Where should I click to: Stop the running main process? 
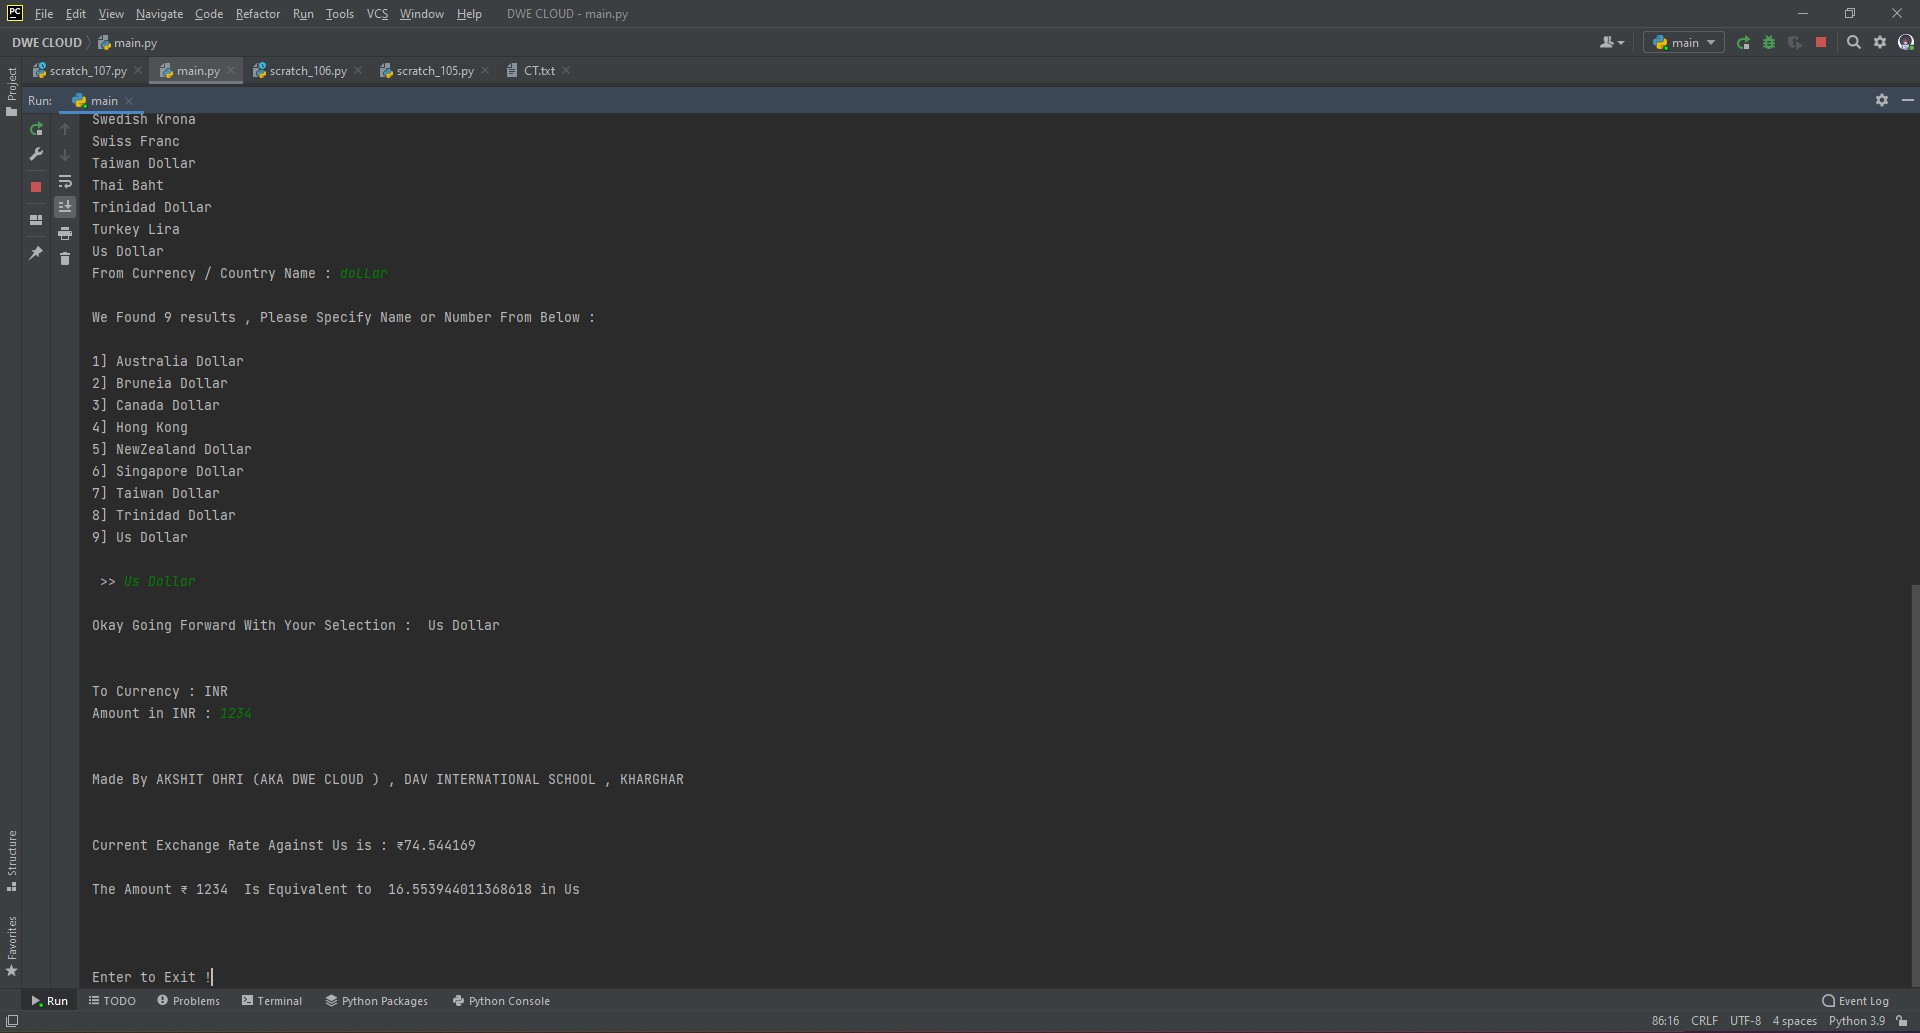[x=36, y=187]
